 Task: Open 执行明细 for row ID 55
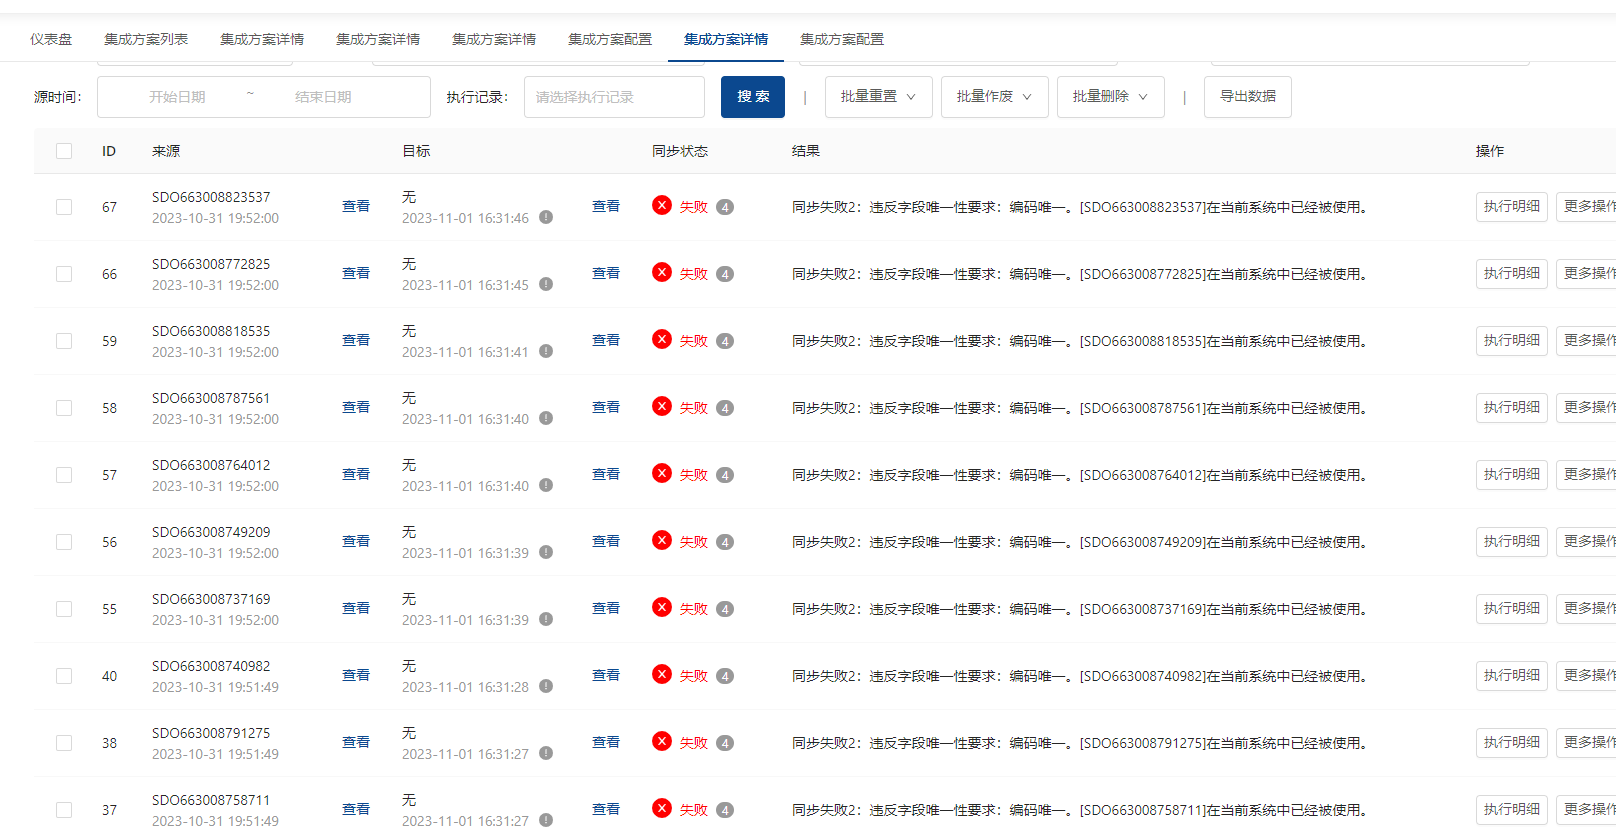point(1511,608)
